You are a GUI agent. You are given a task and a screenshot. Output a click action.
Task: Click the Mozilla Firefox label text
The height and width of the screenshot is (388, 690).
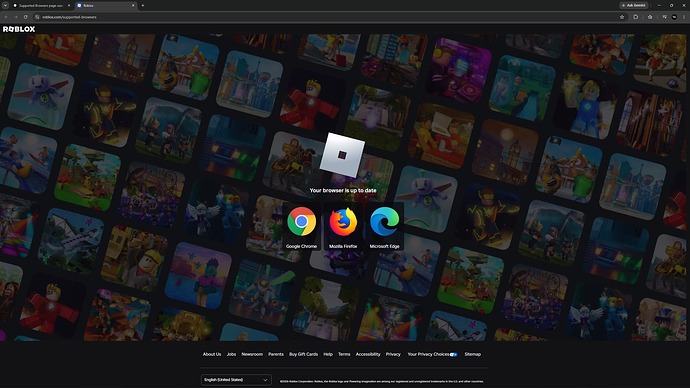coord(343,246)
